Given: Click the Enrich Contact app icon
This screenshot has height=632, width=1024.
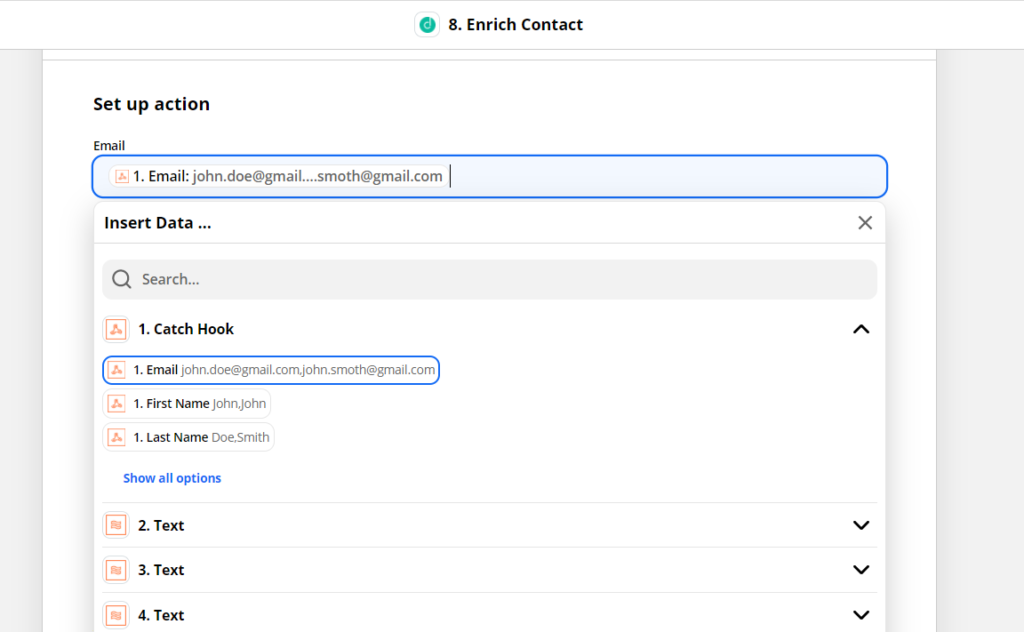Looking at the screenshot, I should (427, 25).
